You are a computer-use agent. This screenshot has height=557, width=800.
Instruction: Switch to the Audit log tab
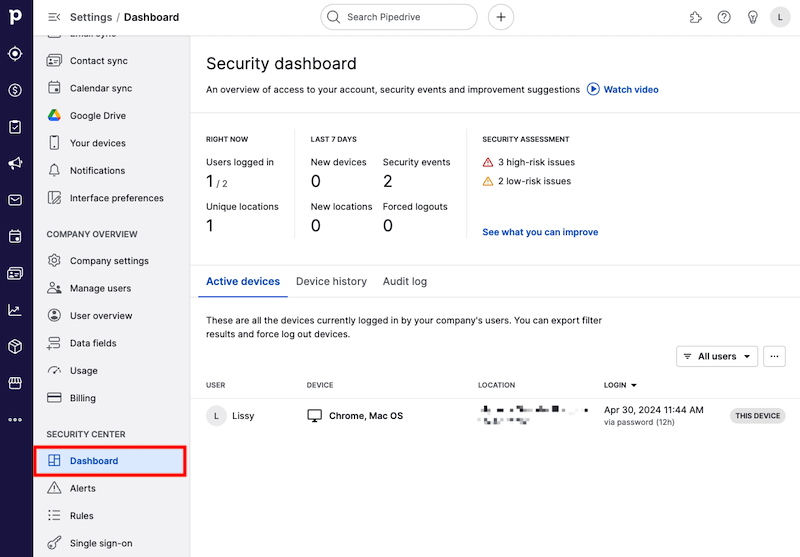pyautogui.click(x=405, y=282)
